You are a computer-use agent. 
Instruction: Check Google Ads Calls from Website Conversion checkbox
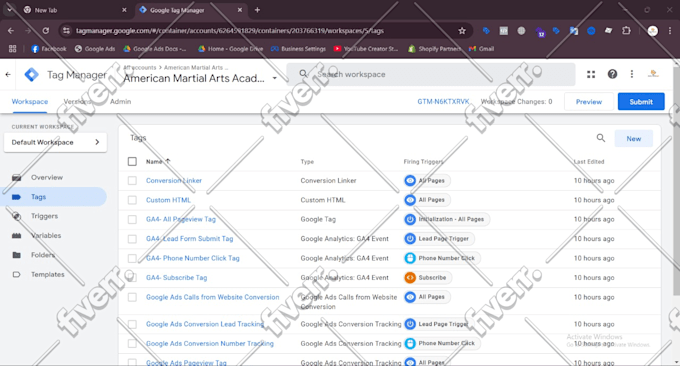pyautogui.click(x=132, y=297)
